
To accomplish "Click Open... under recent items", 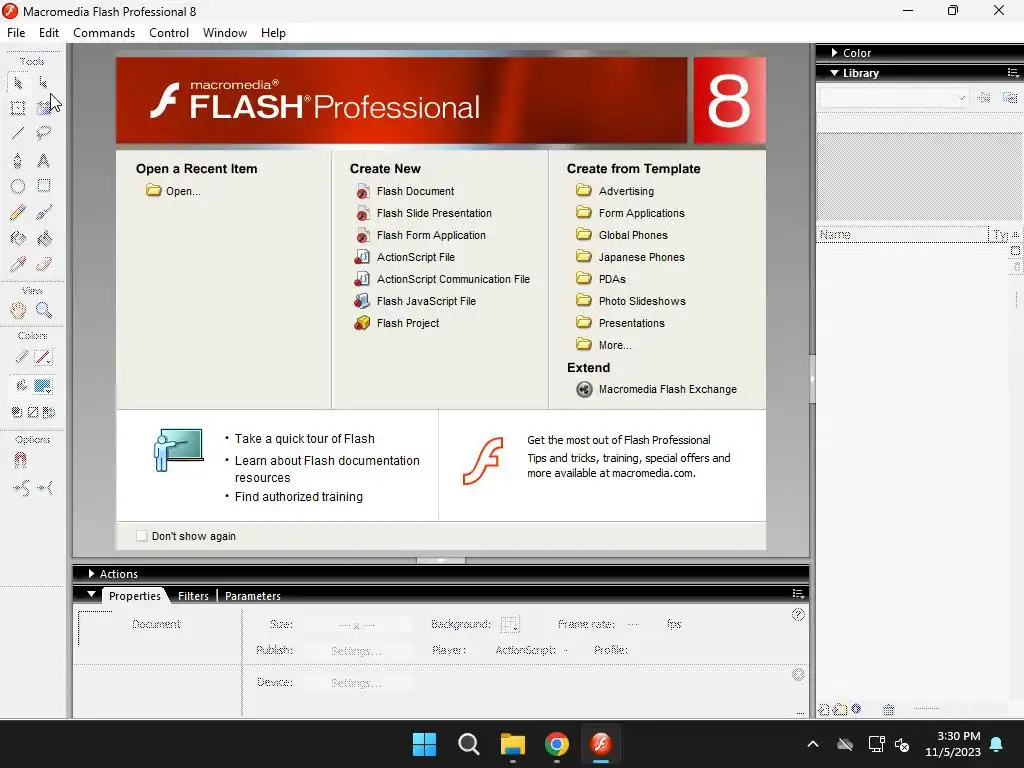I will pyautogui.click(x=174, y=191).
